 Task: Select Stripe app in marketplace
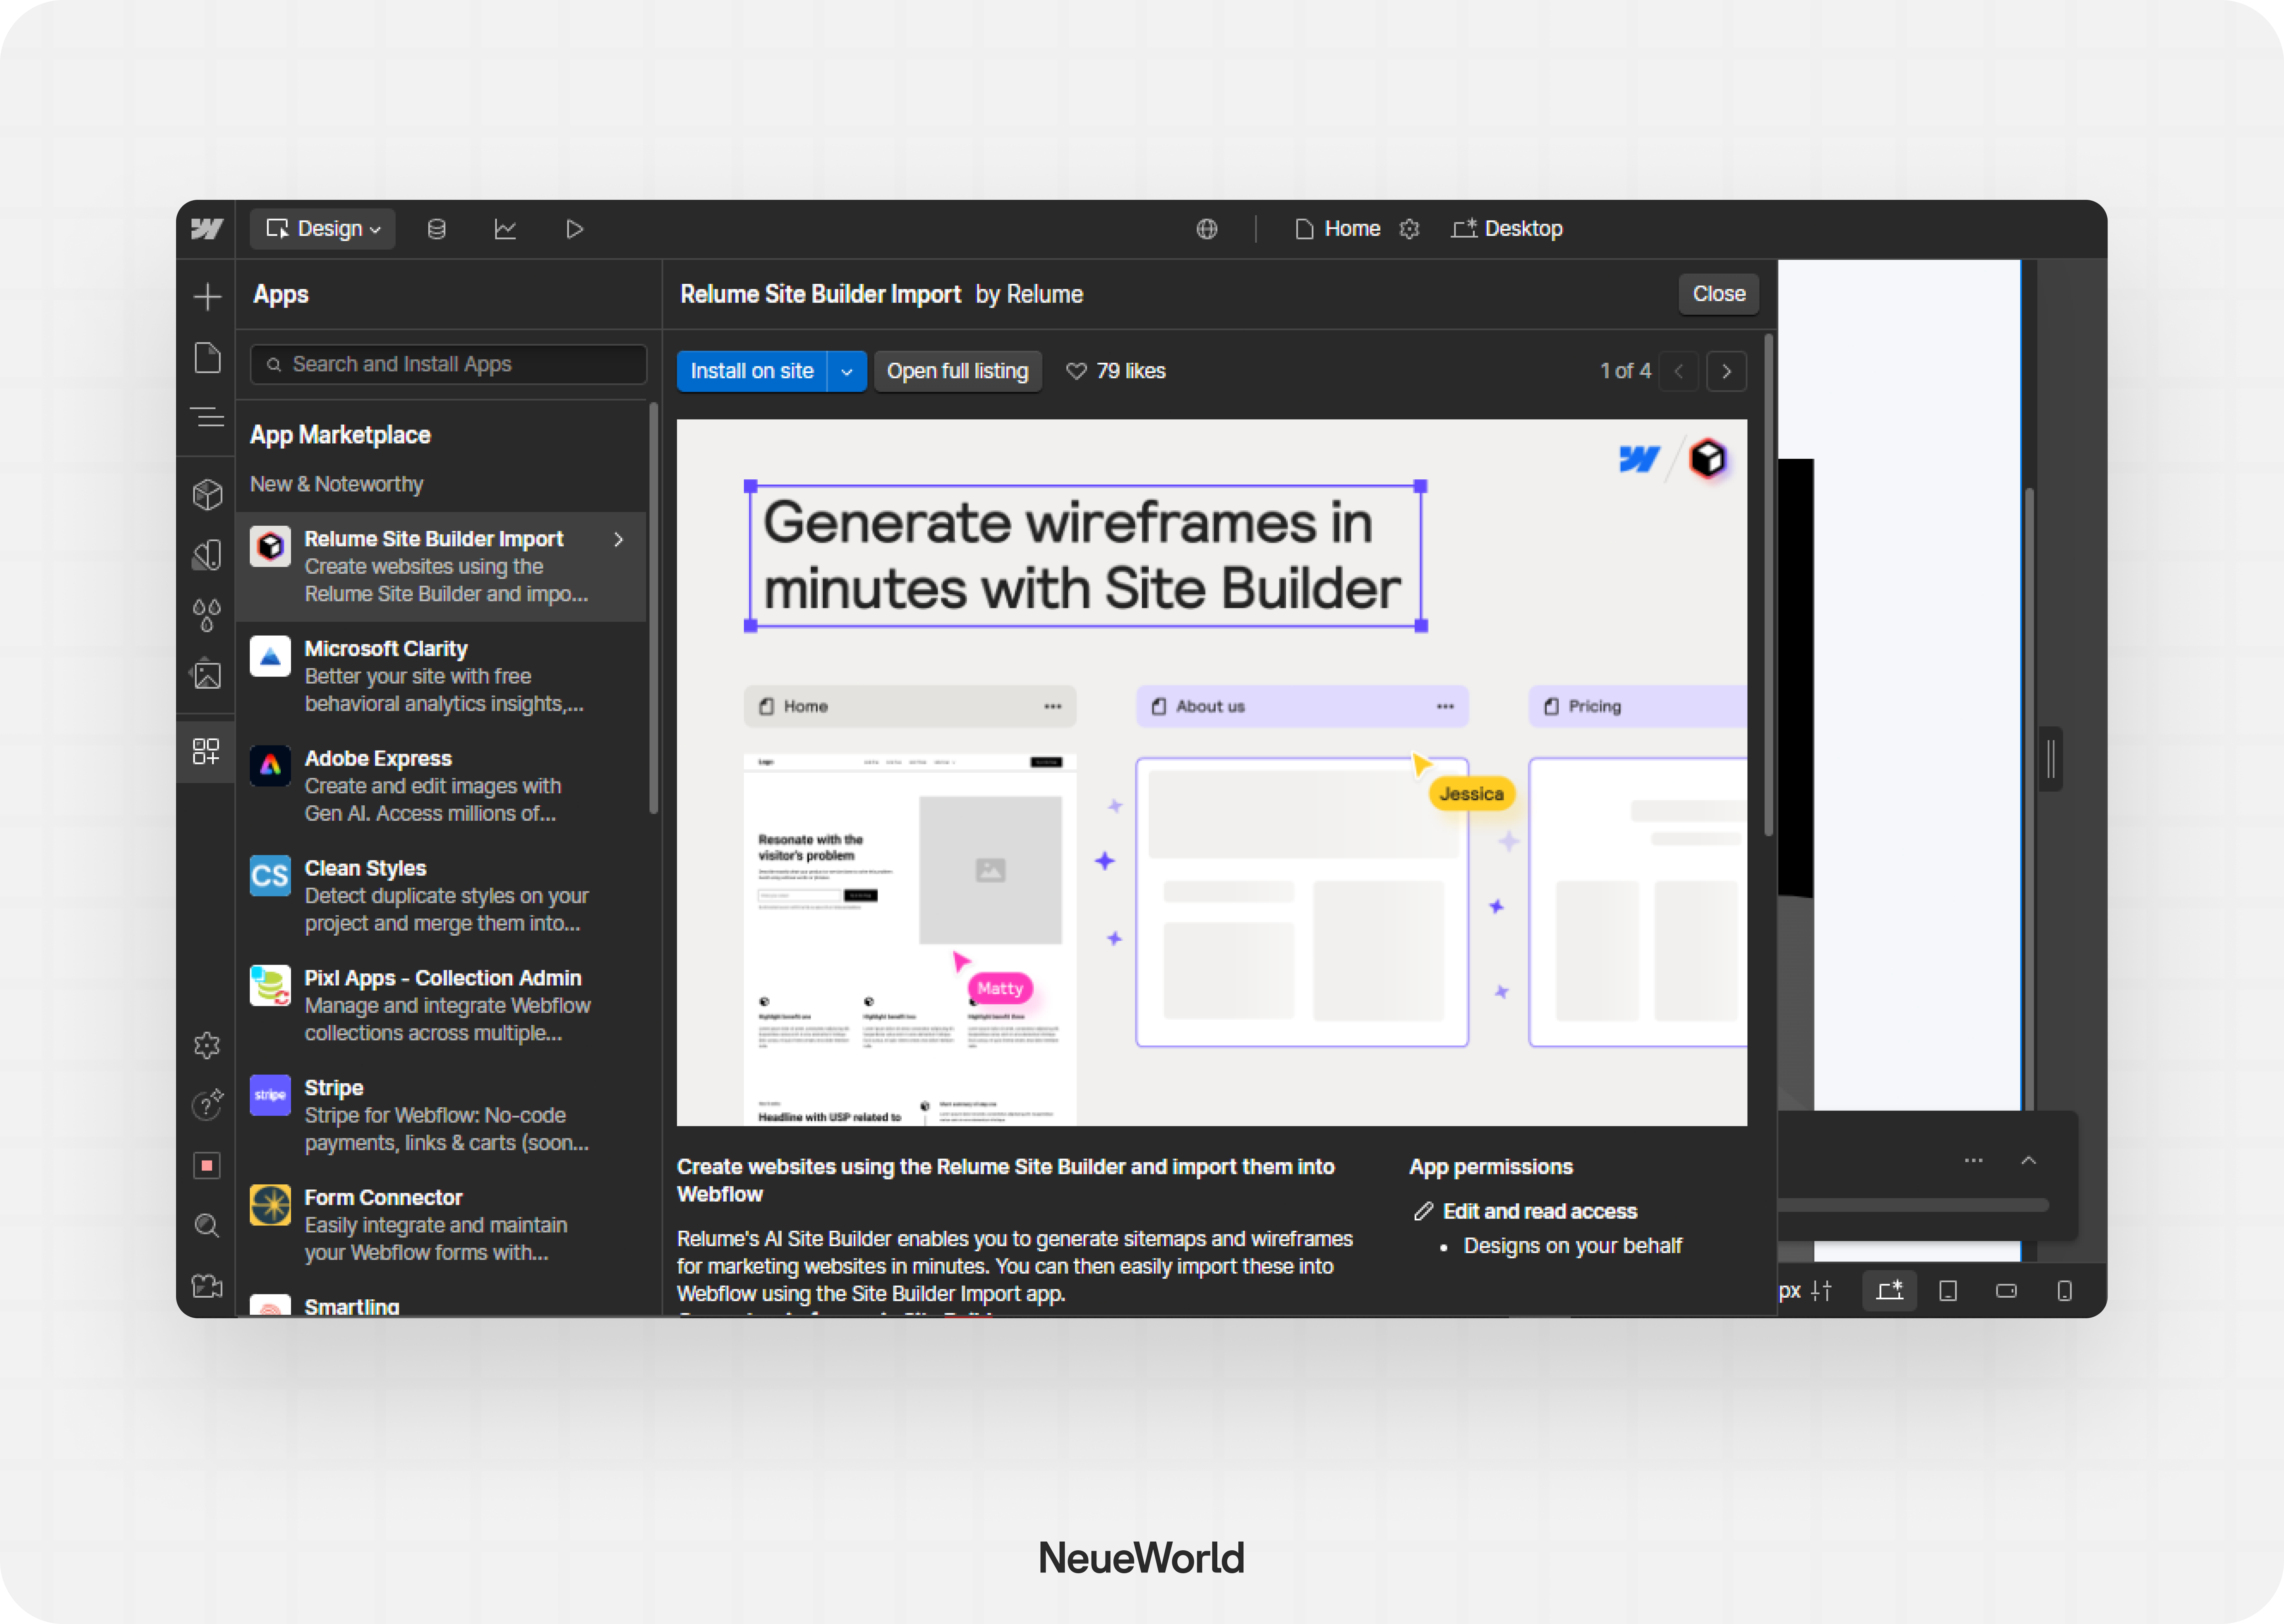tap(441, 1115)
